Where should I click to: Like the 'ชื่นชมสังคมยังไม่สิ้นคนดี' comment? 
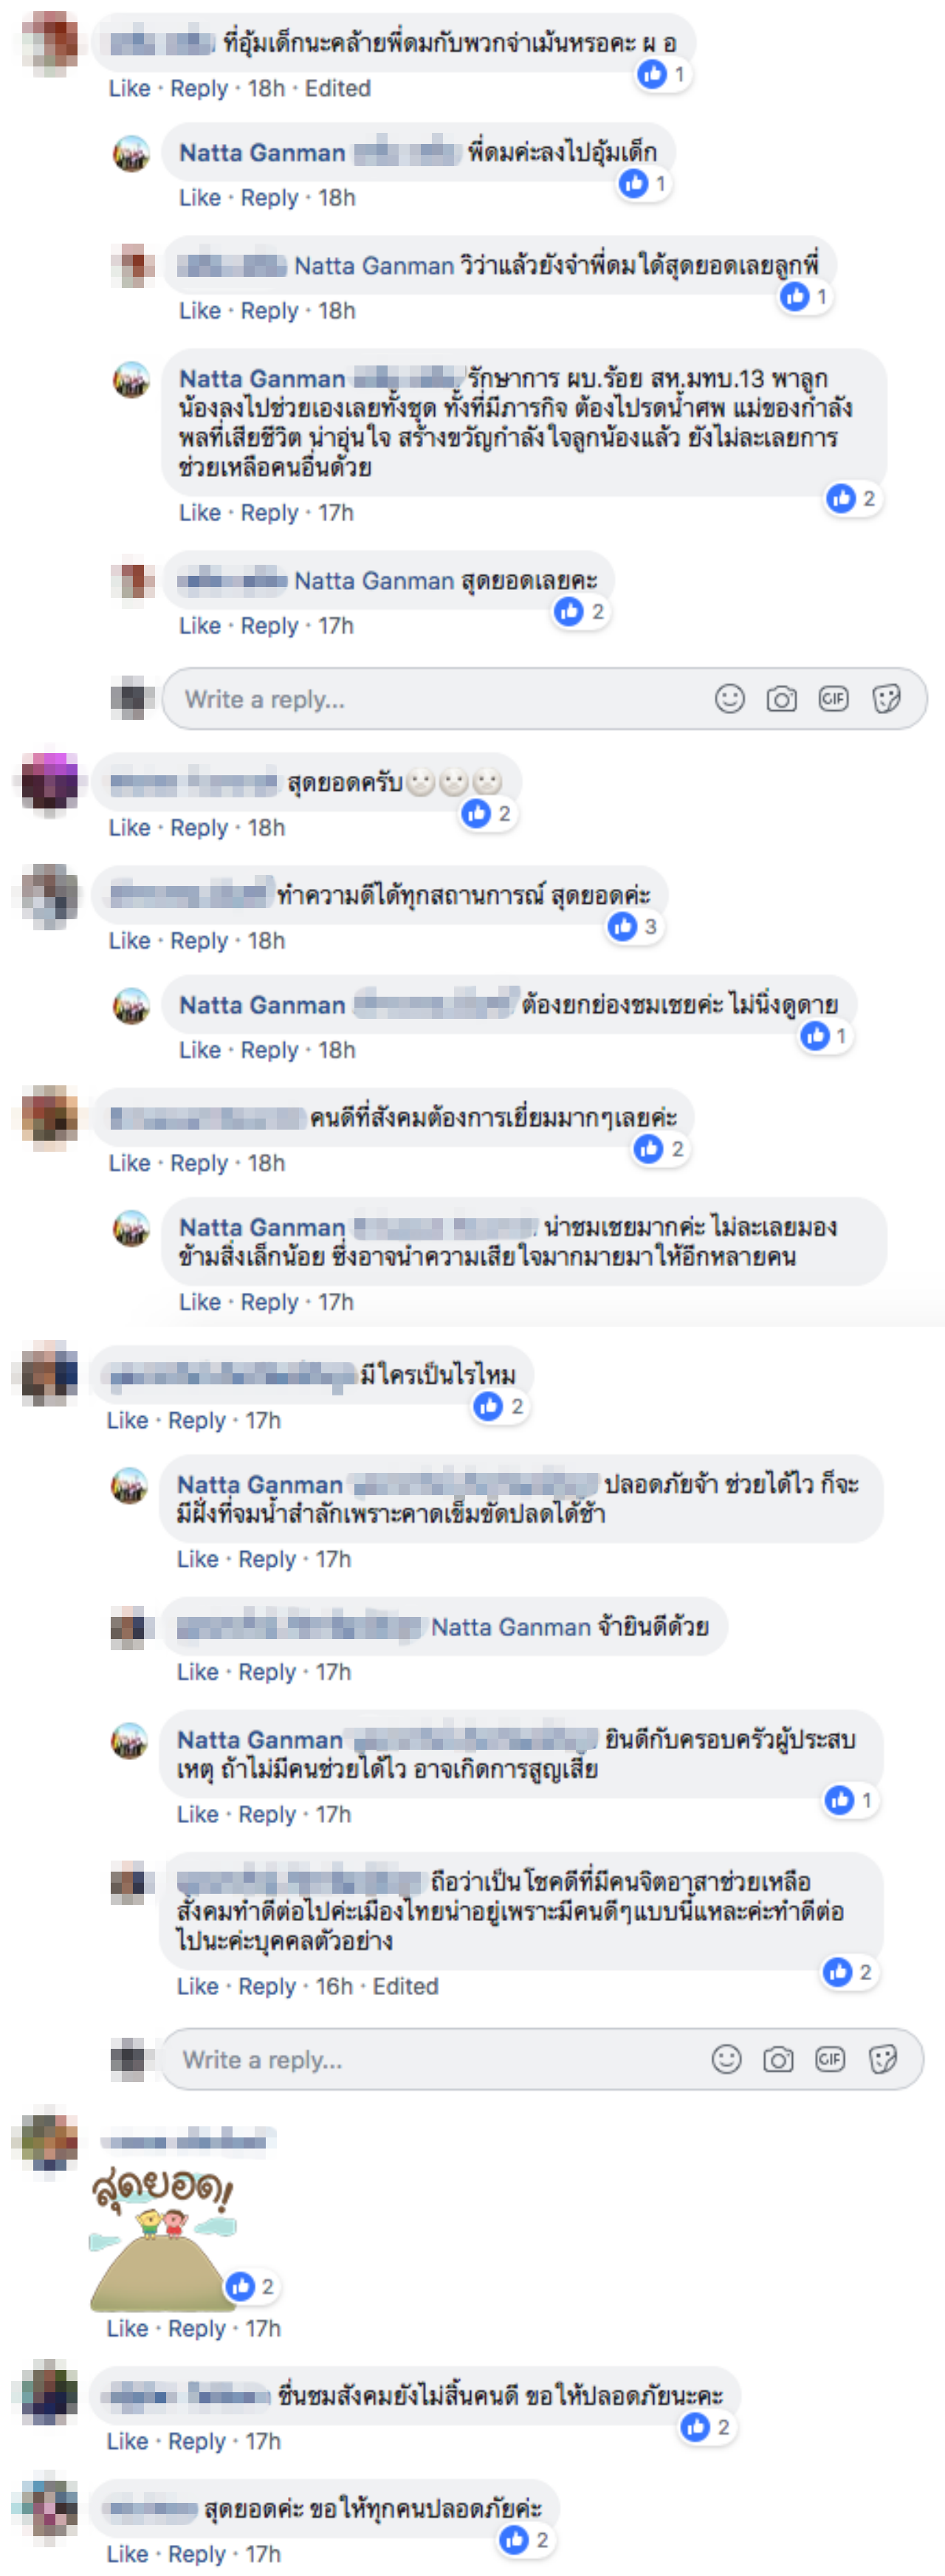pyautogui.click(x=126, y=2441)
